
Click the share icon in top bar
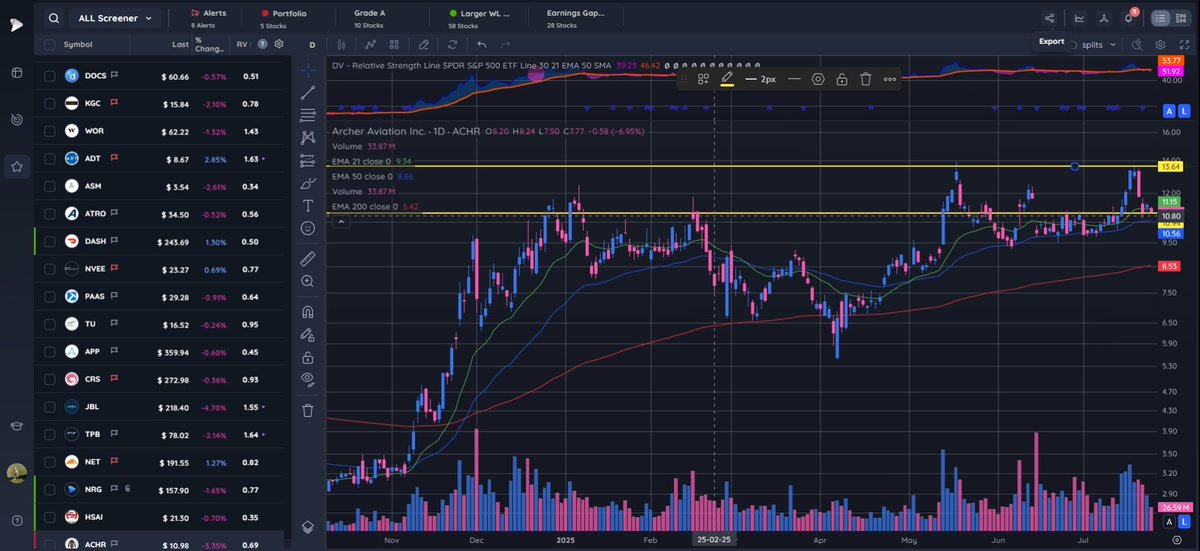1049,18
